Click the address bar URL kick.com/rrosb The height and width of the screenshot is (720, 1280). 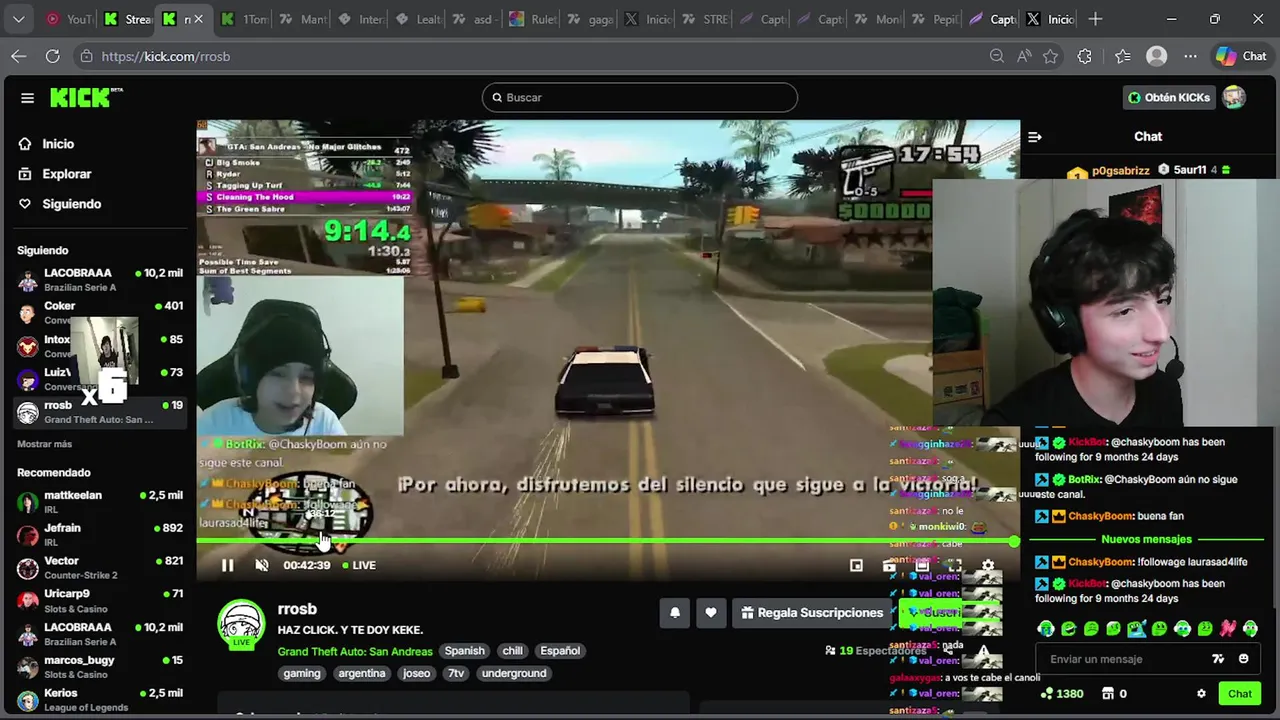click(166, 57)
